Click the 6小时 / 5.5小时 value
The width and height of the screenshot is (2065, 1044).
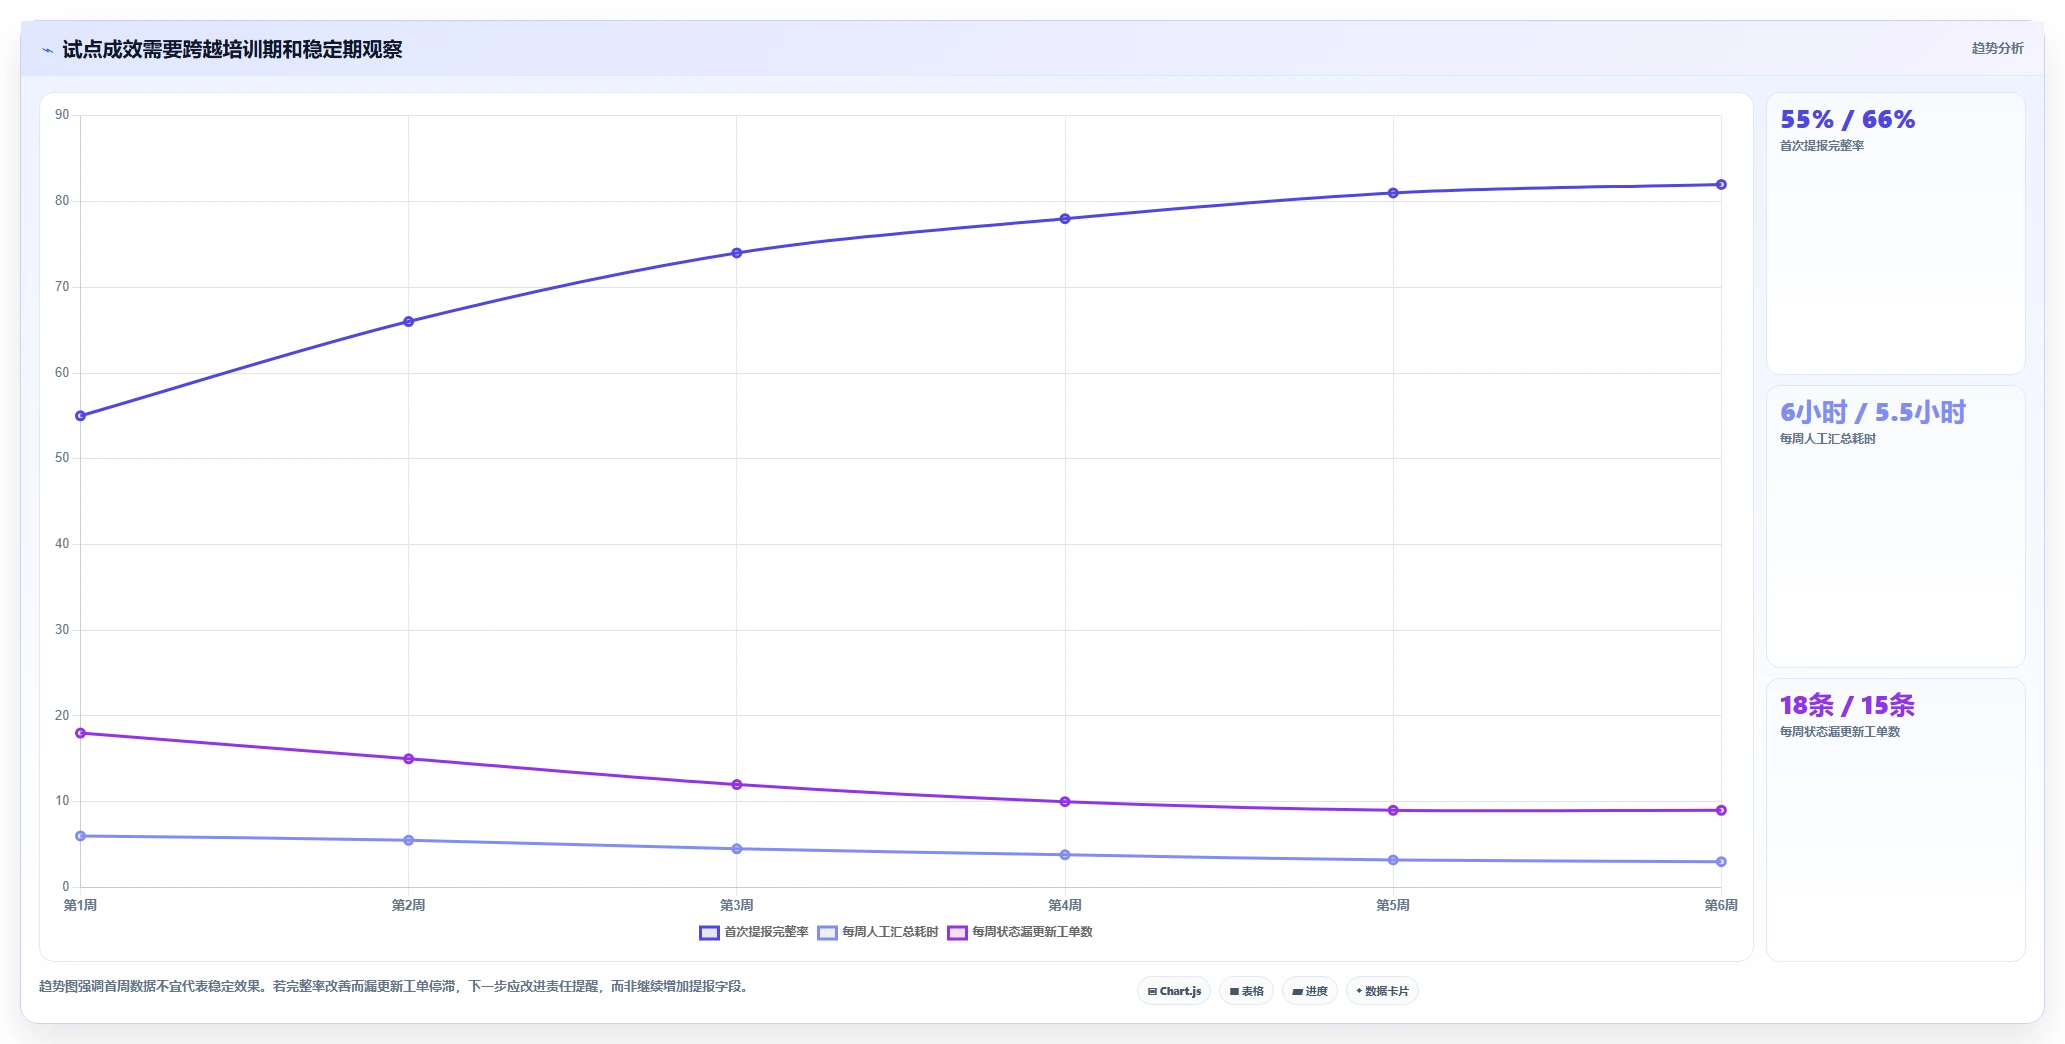point(1872,413)
